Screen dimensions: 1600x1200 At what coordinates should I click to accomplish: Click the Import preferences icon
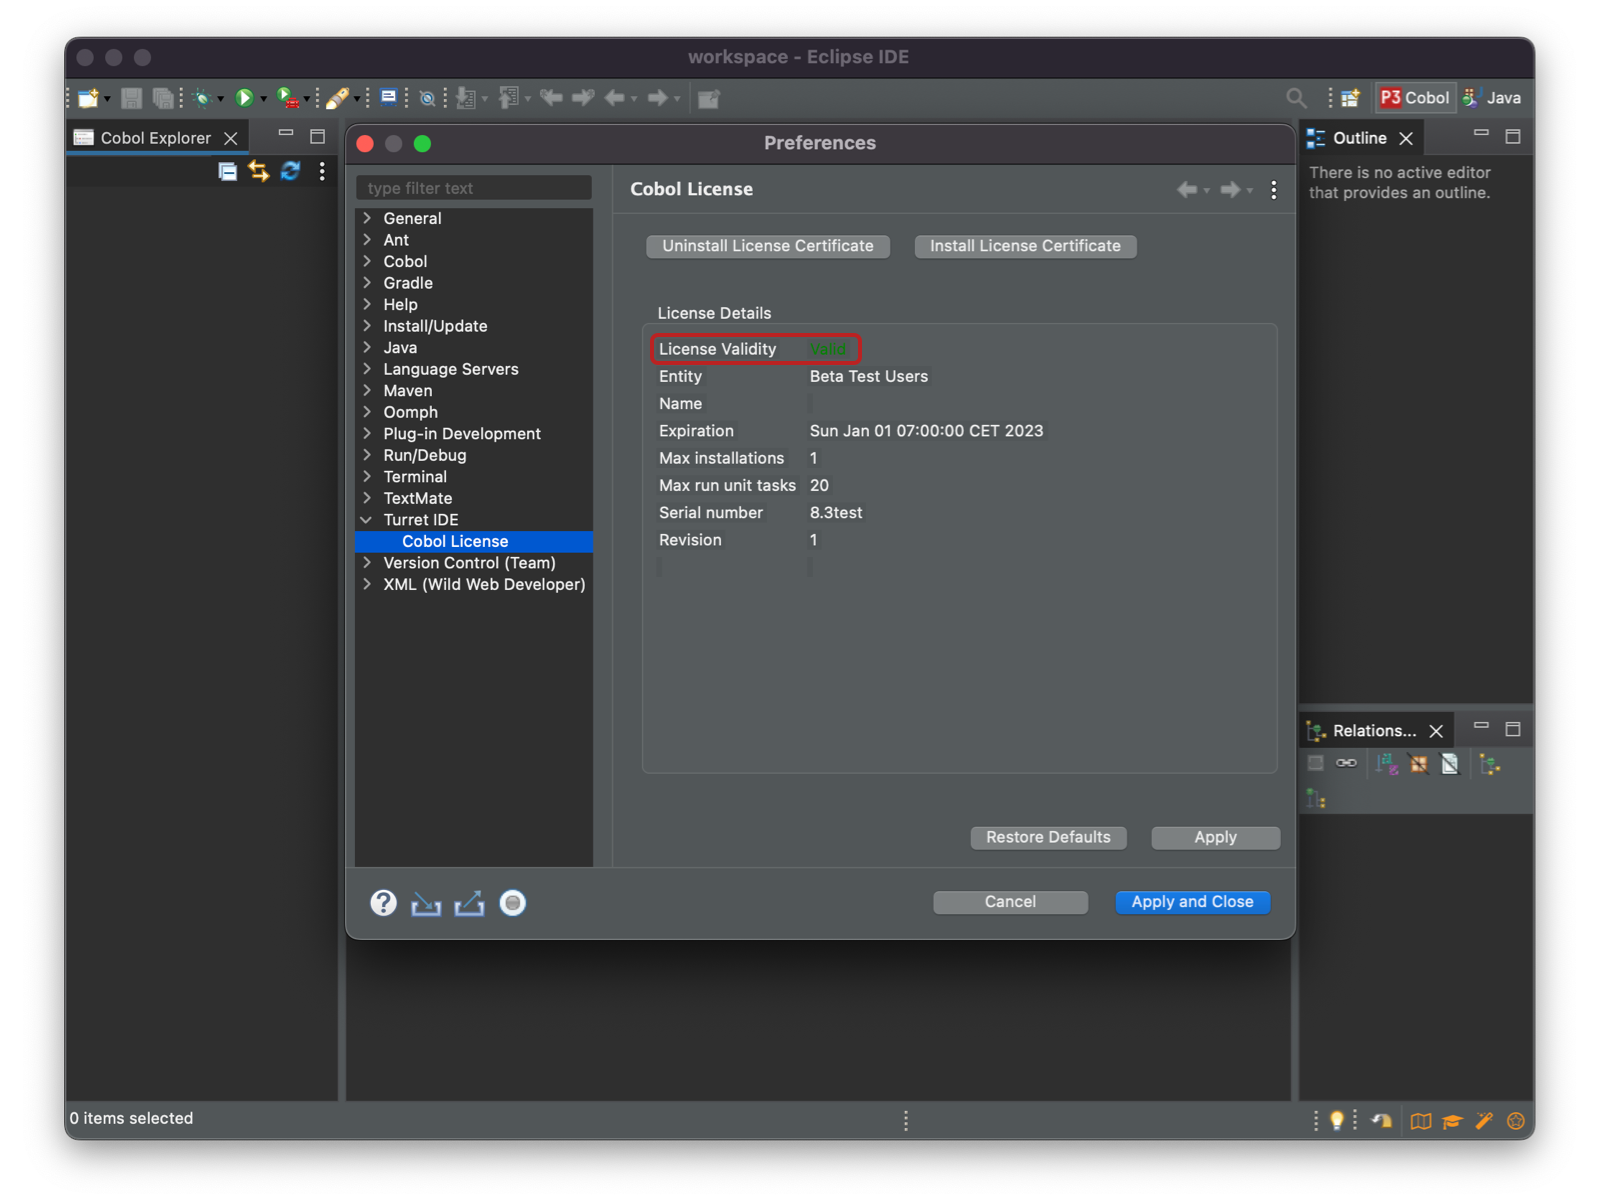click(426, 904)
